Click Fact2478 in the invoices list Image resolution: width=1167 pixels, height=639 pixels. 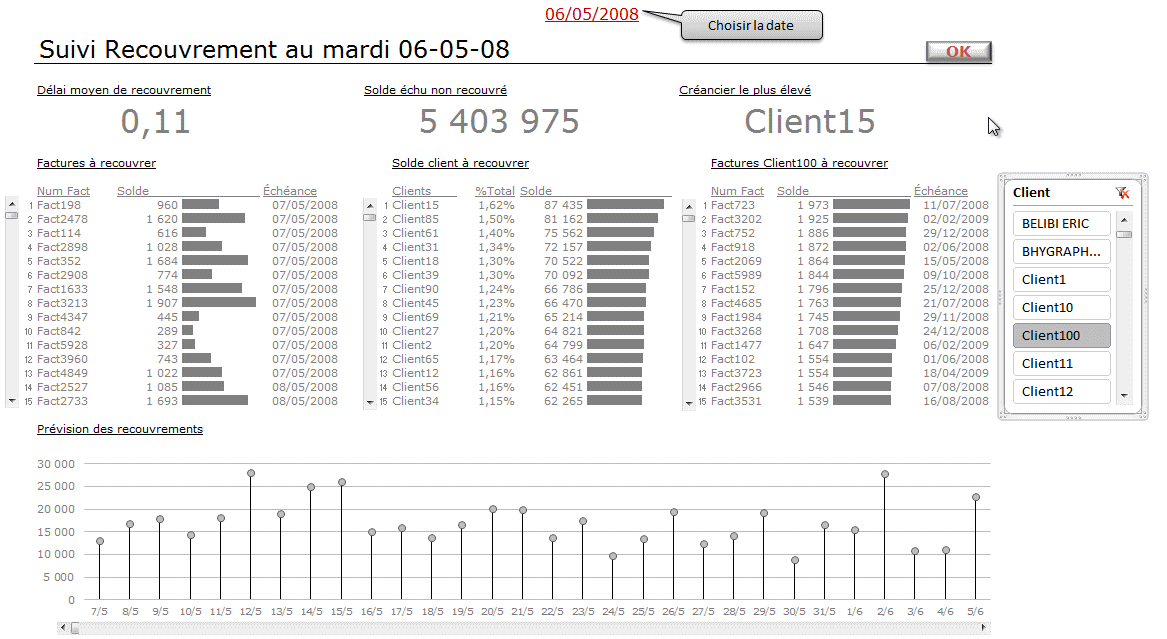[x=63, y=219]
